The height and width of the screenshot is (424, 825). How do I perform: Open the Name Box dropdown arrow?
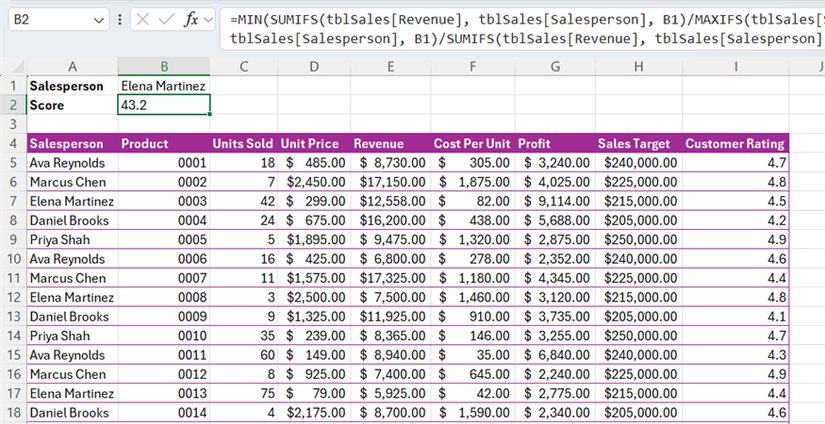point(98,21)
